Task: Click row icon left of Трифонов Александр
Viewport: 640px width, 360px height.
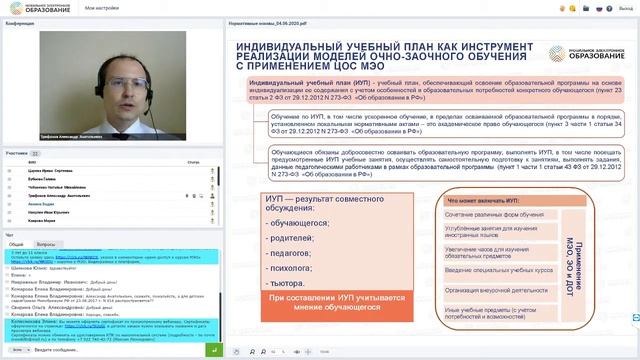Action: (x=9, y=196)
